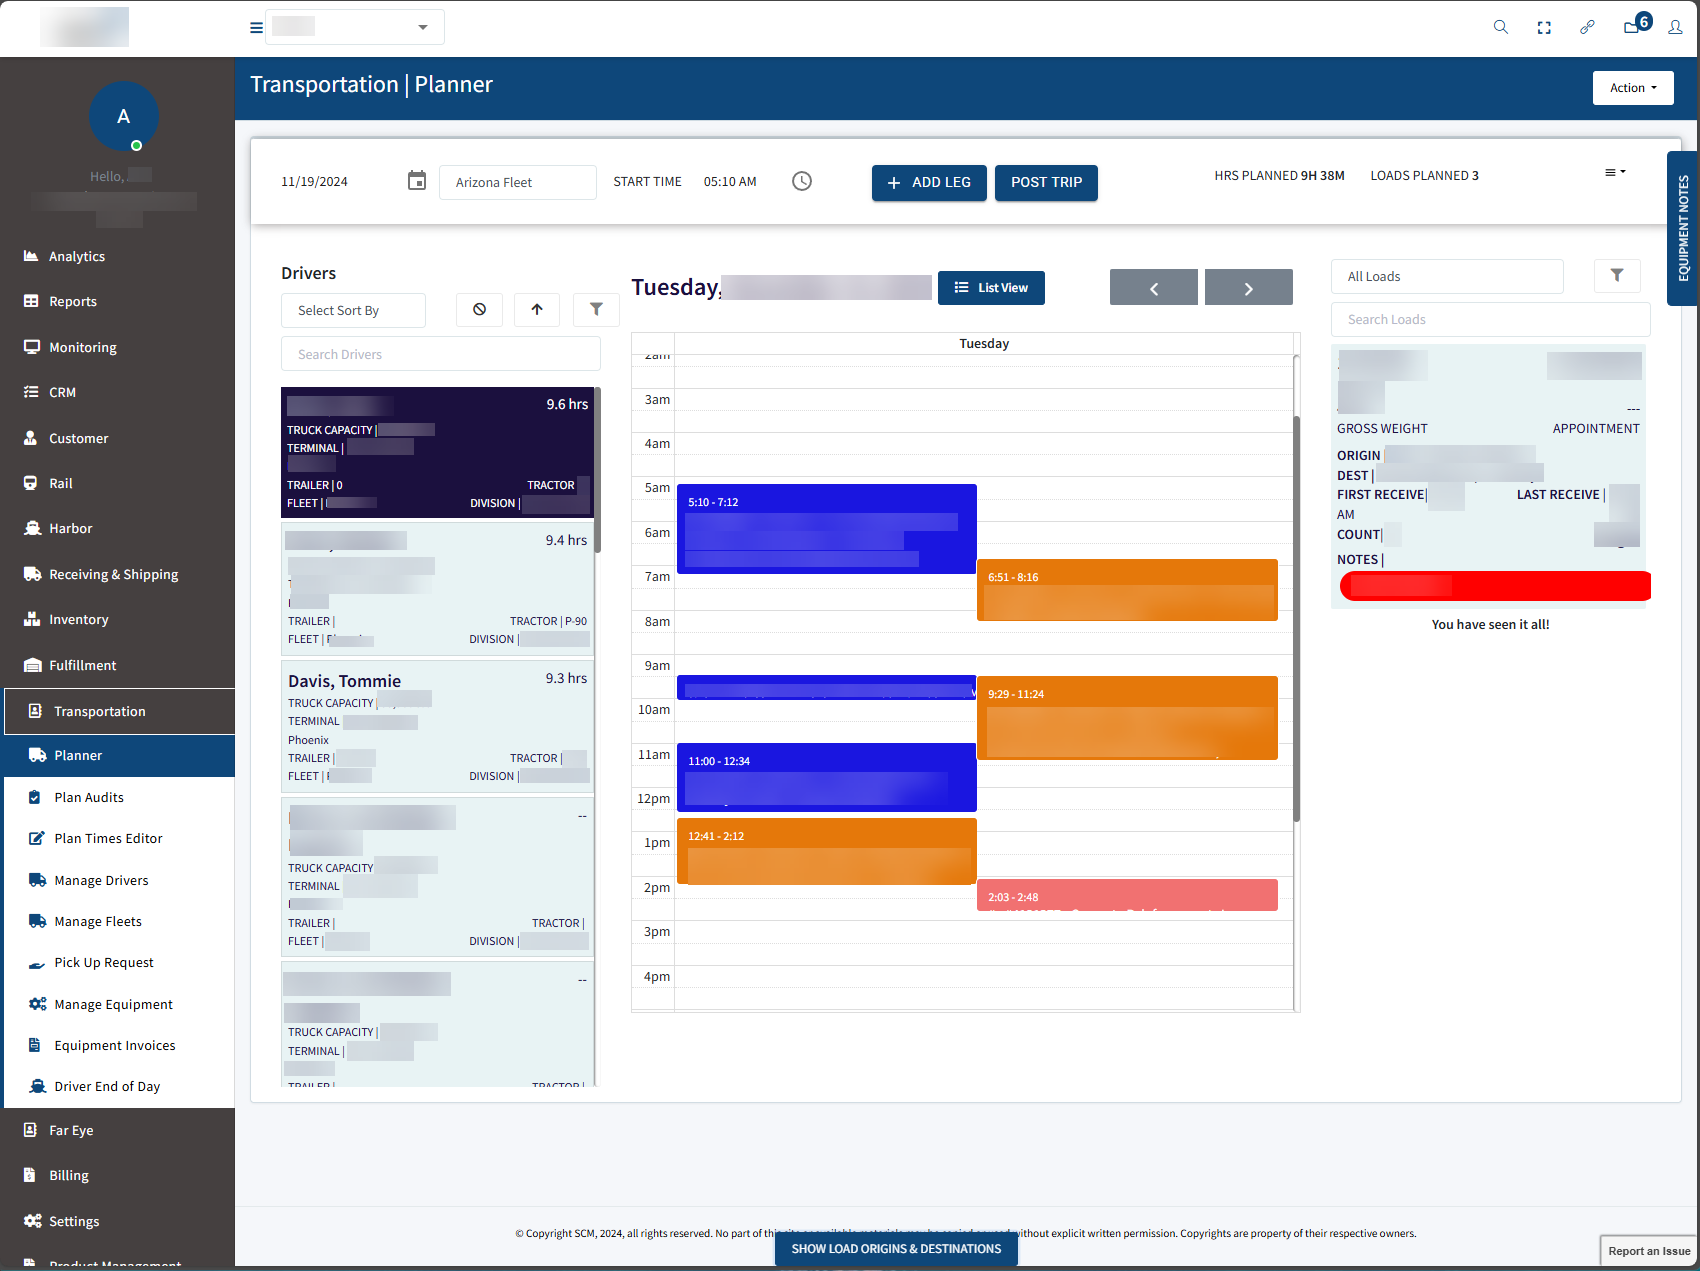Open the start time clock icon
The image size is (1700, 1271).
pos(802,181)
